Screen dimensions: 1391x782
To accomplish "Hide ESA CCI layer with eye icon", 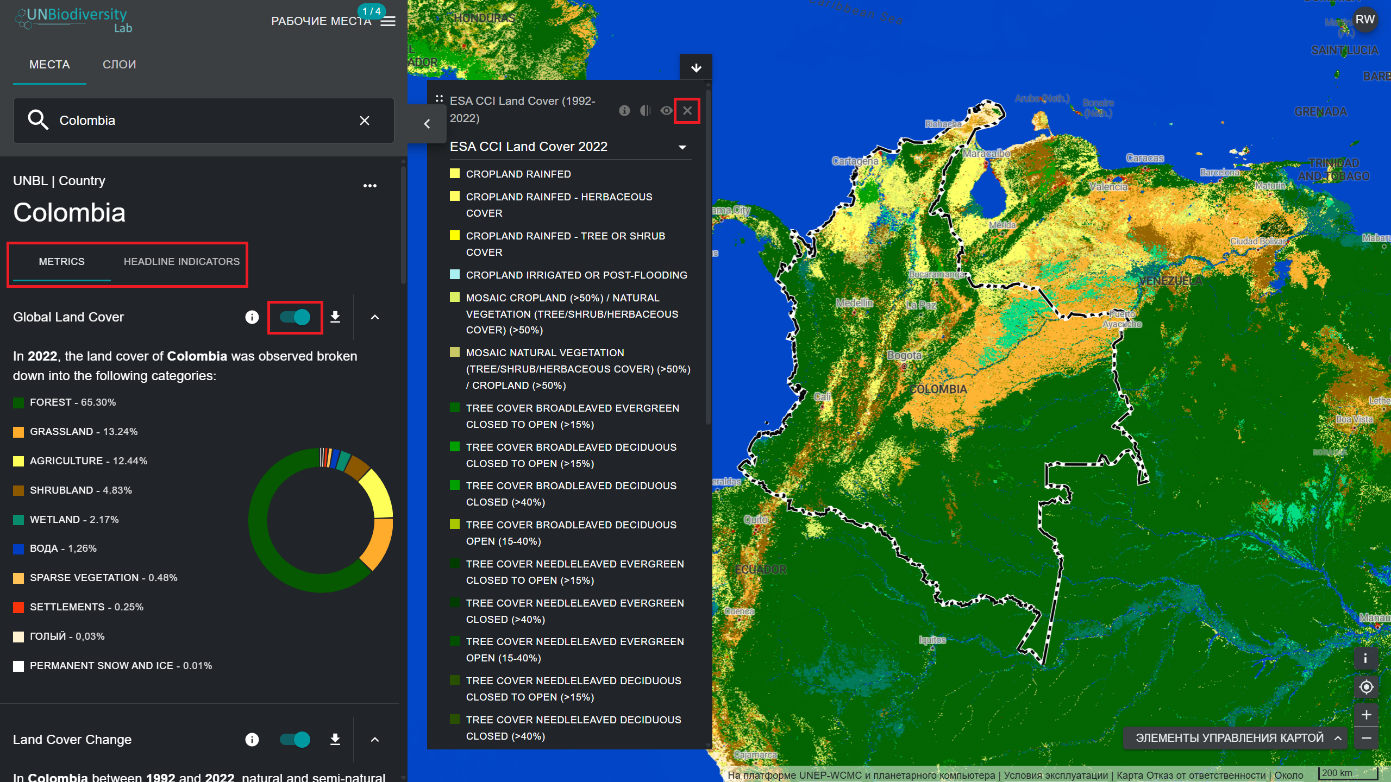I will point(666,111).
